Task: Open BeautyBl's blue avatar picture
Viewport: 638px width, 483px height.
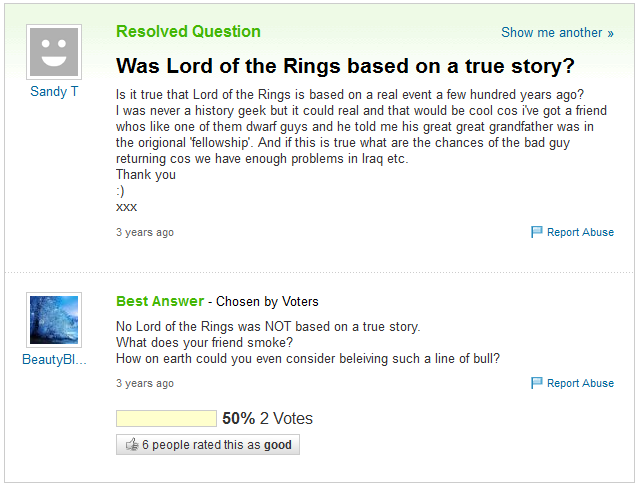Action: [54, 320]
